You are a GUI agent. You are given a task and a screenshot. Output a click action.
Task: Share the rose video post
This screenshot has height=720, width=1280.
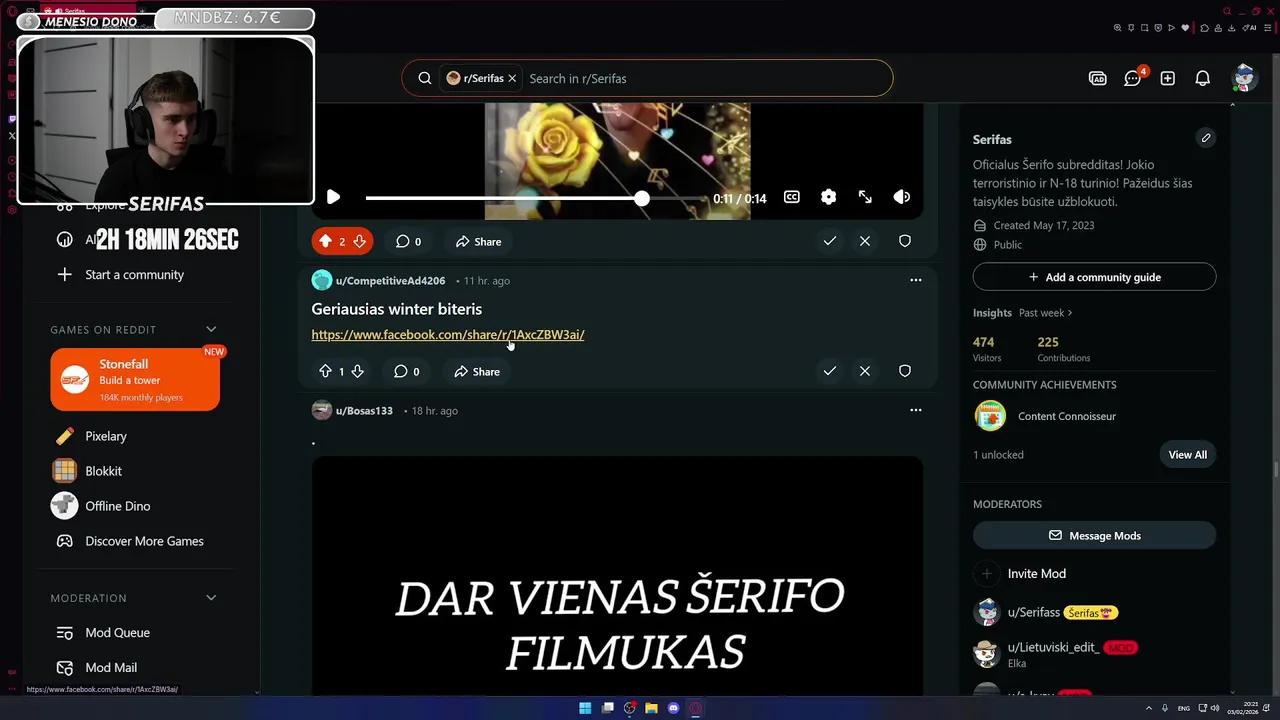(479, 241)
